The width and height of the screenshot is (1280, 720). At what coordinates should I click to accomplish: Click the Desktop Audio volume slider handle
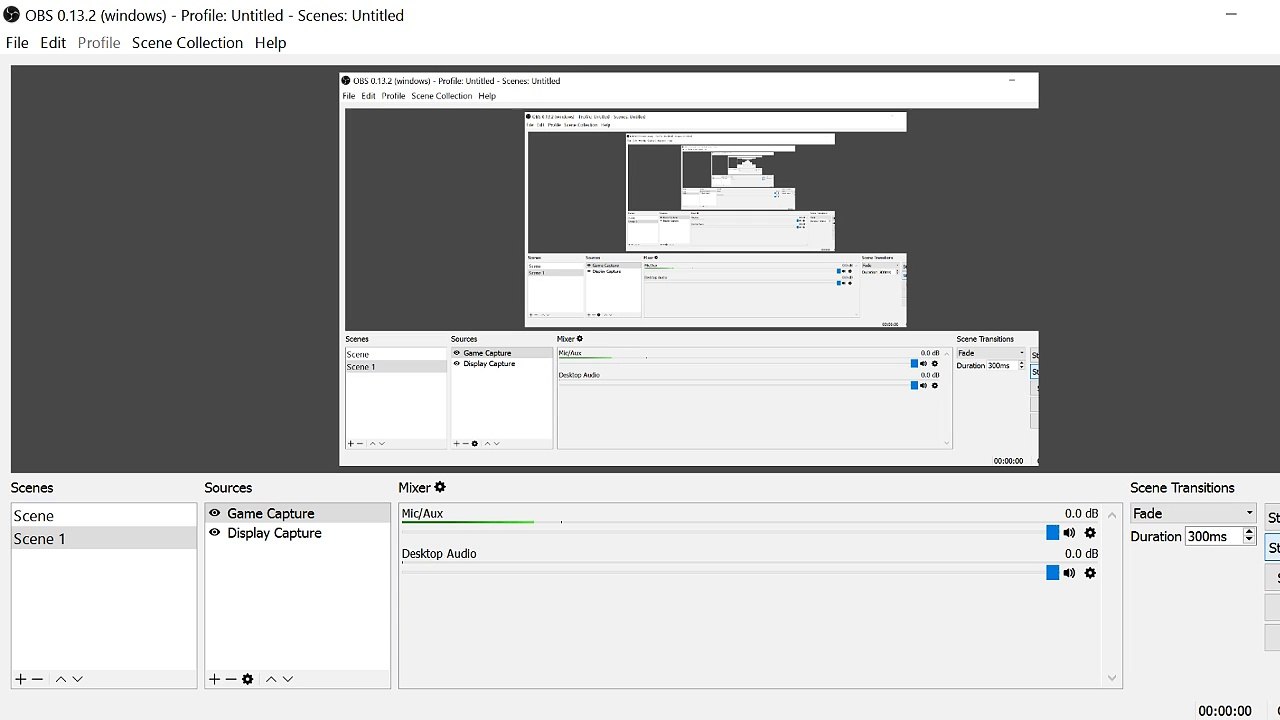click(x=1052, y=573)
